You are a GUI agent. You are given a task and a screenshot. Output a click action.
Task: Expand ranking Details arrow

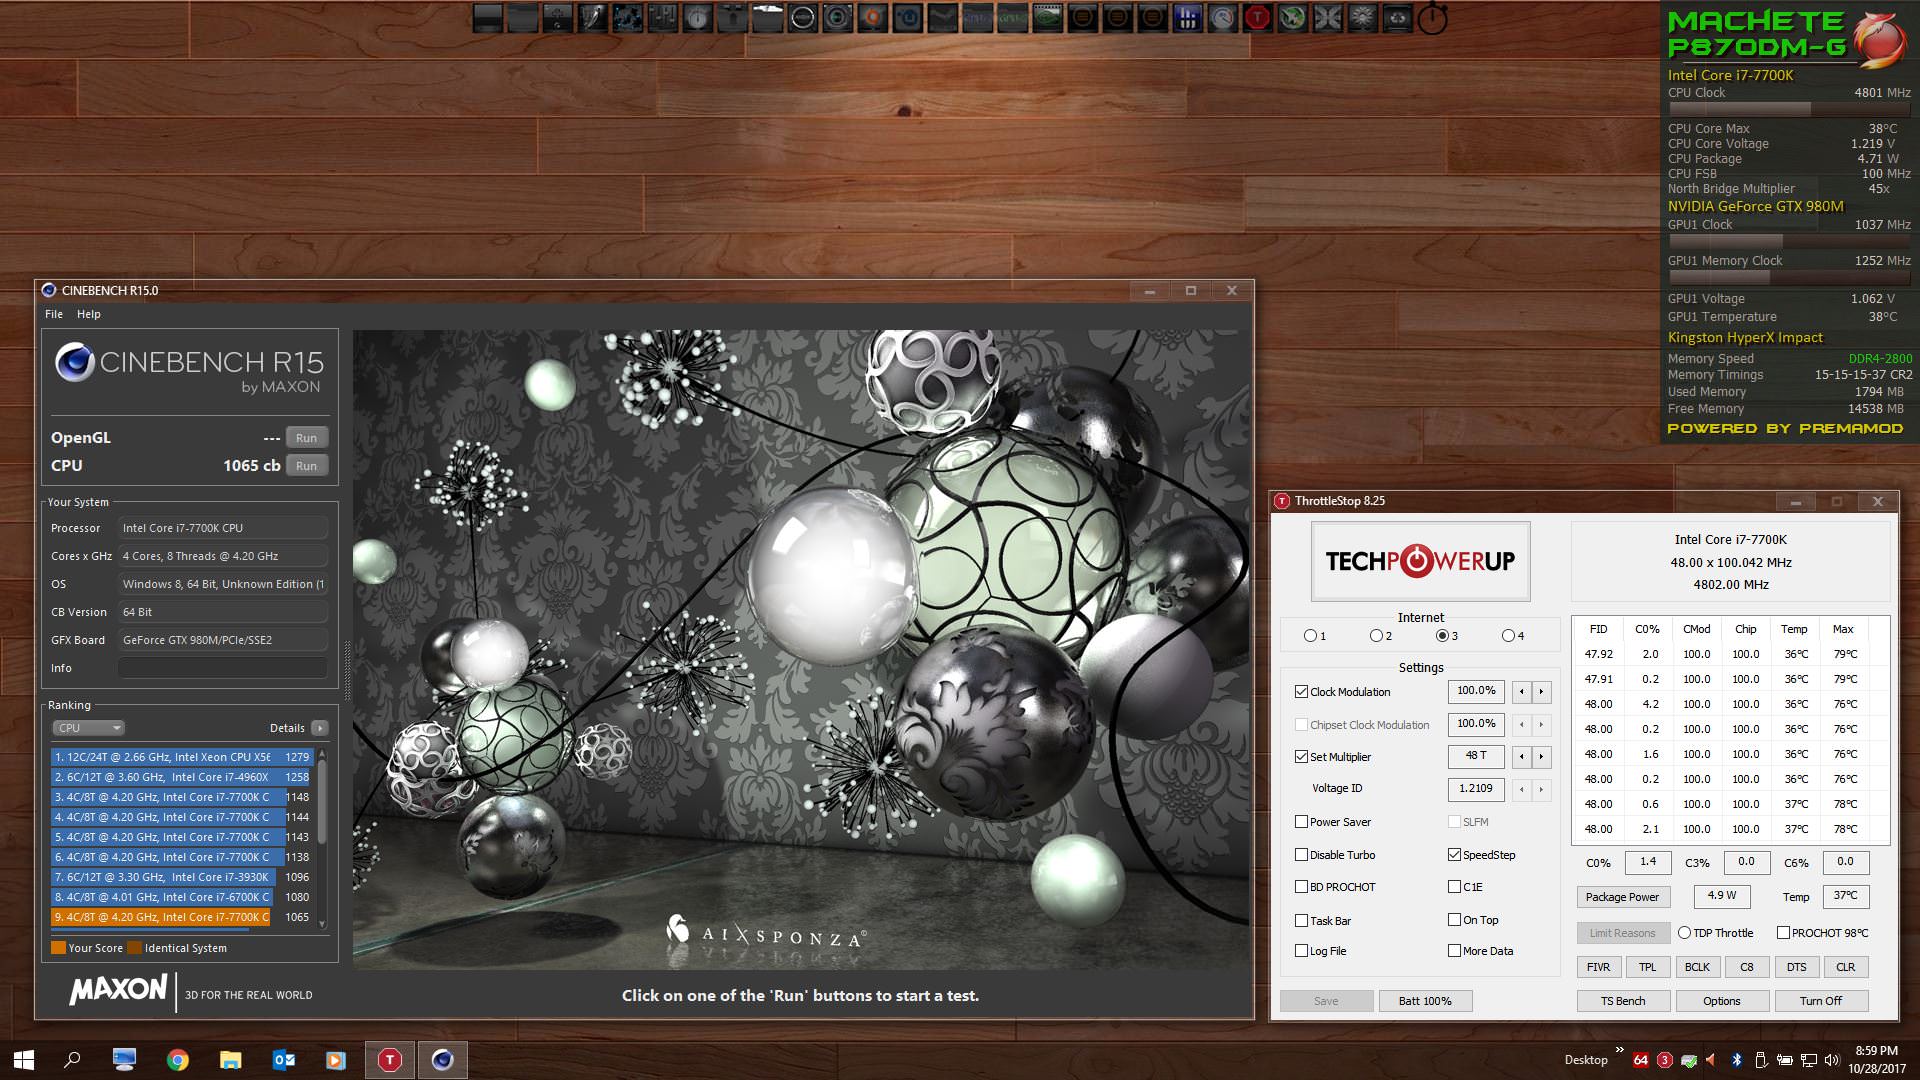320,728
